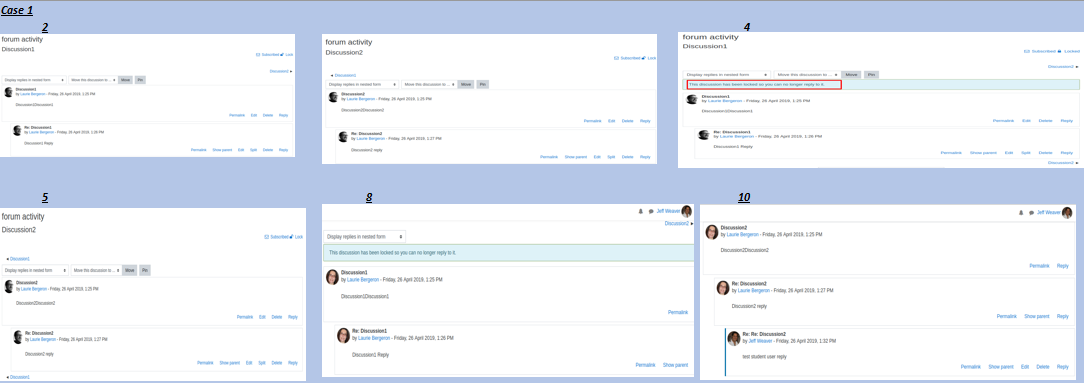
Task: Open the notifications bell in screenshot 8
Action: [641, 212]
